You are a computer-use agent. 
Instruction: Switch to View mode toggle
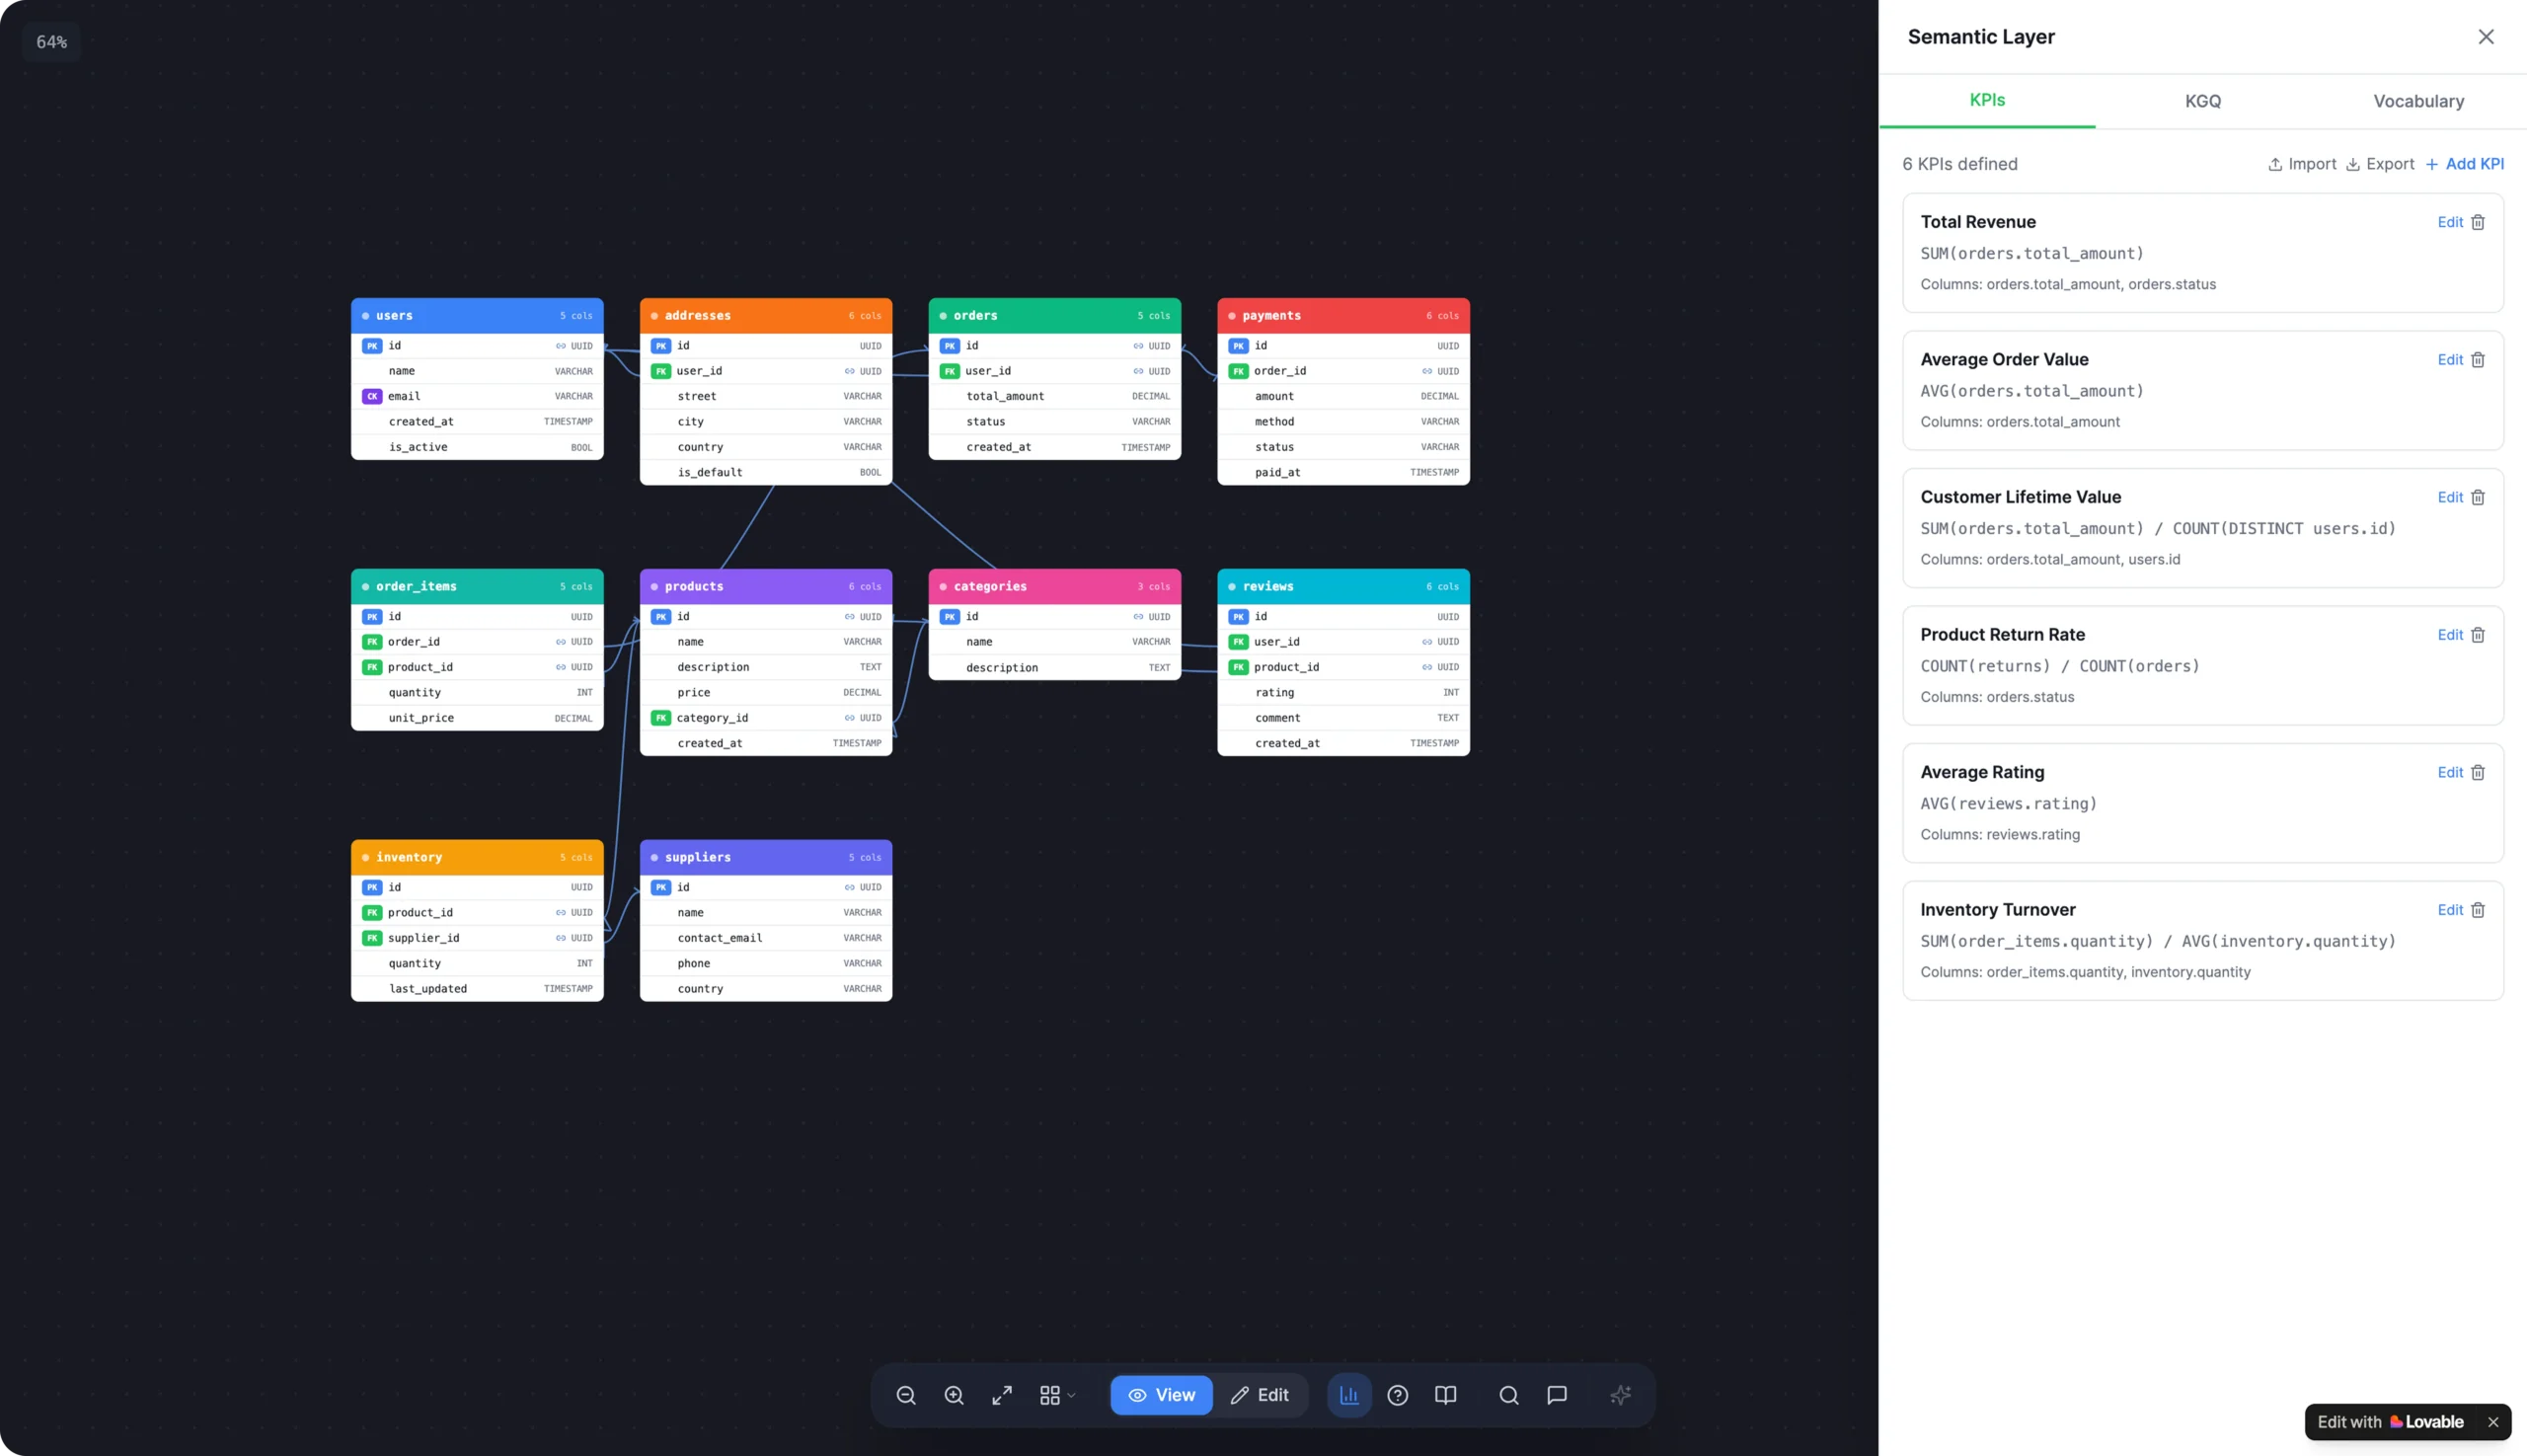pyautogui.click(x=1161, y=1395)
